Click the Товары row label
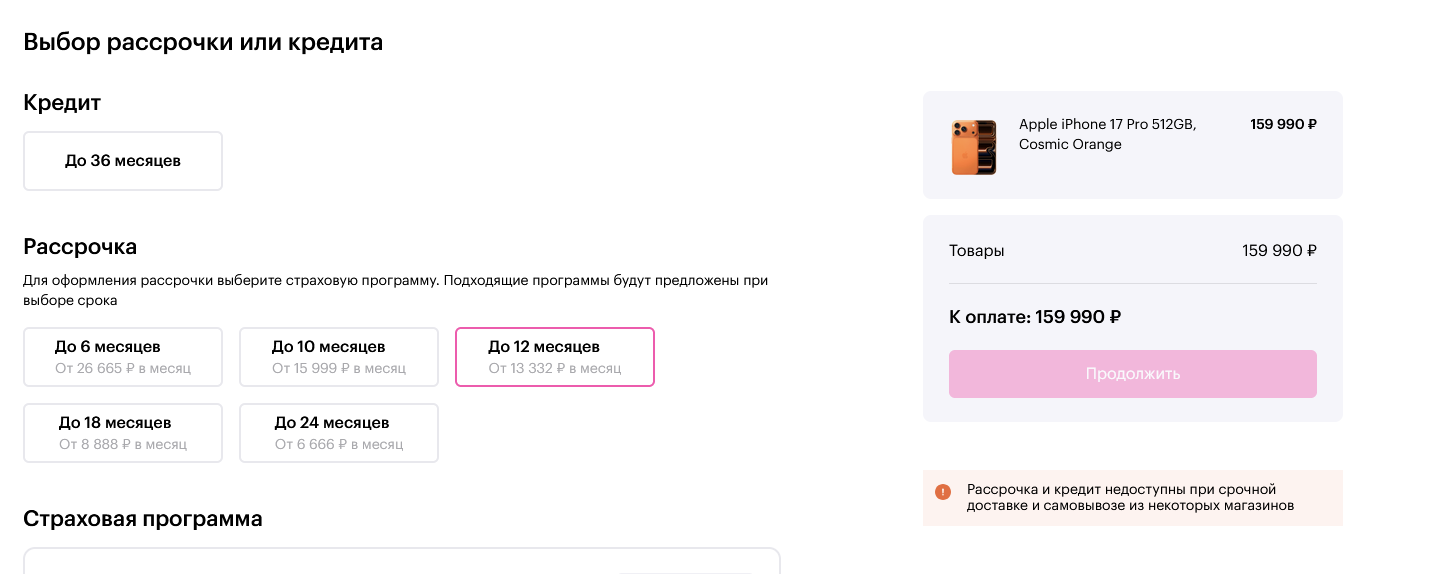The width and height of the screenshot is (1432, 574). [977, 251]
